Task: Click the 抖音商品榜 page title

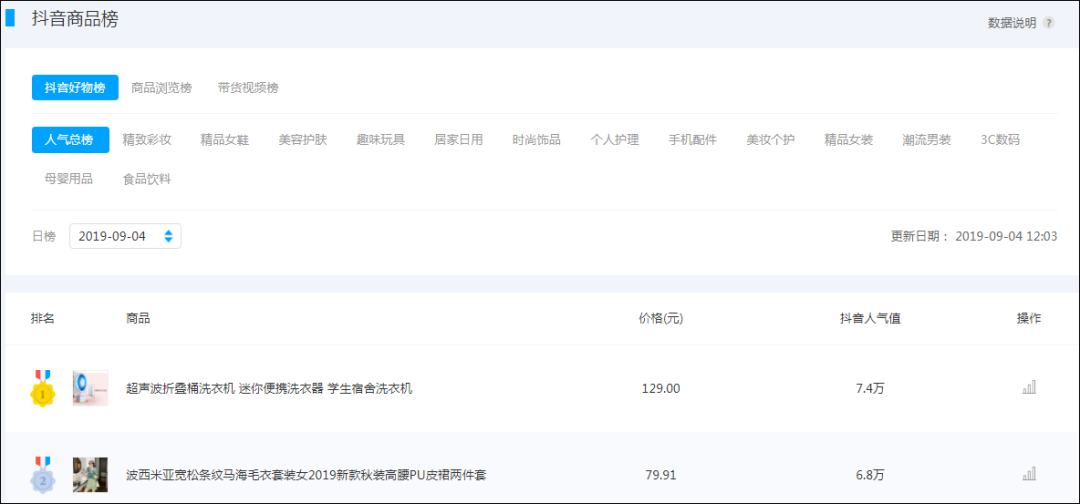Action: pyautogui.click(x=74, y=19)
